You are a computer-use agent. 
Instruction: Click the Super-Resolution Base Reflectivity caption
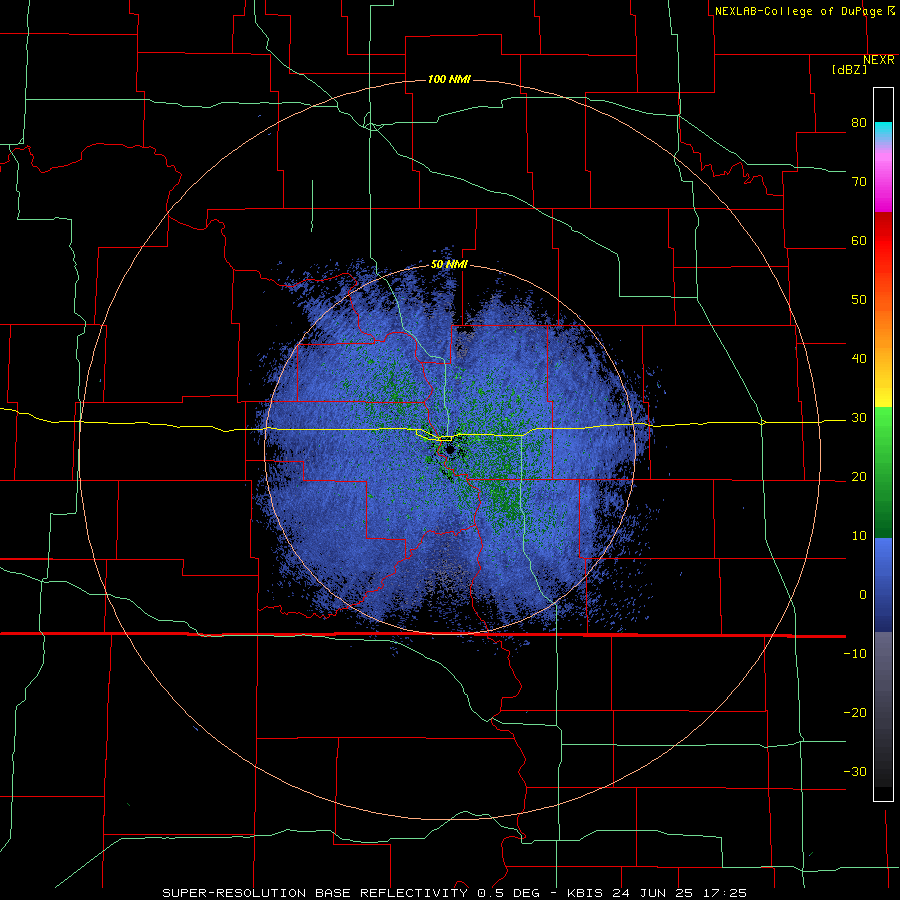(x=455, y=893)
